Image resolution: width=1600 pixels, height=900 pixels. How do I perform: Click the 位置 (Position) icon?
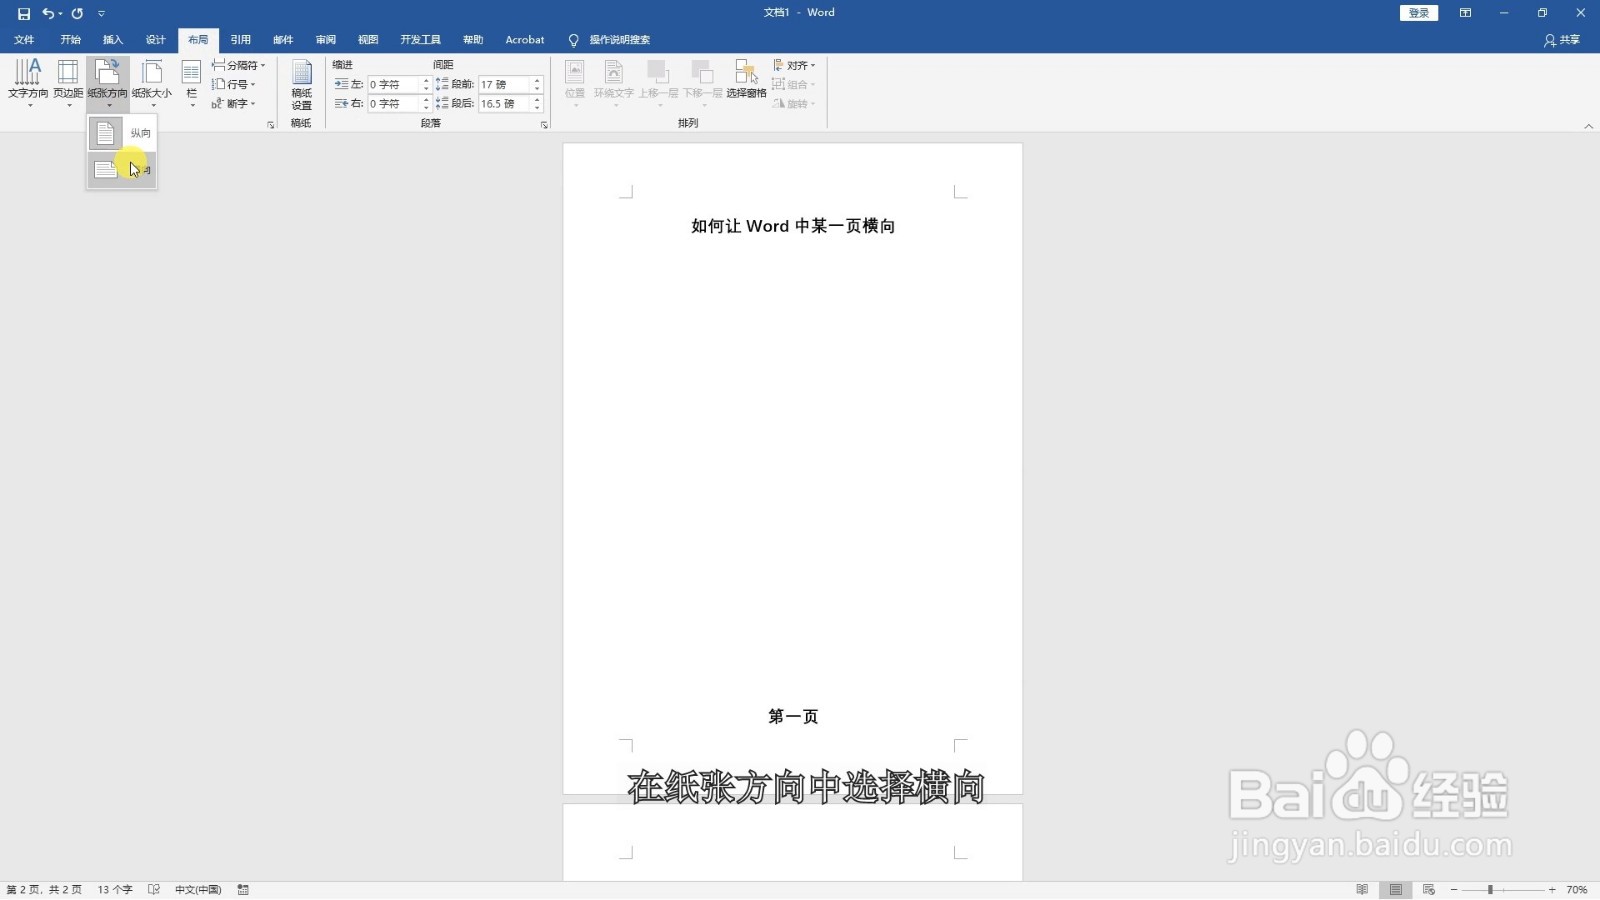click(x=575, y=83)
